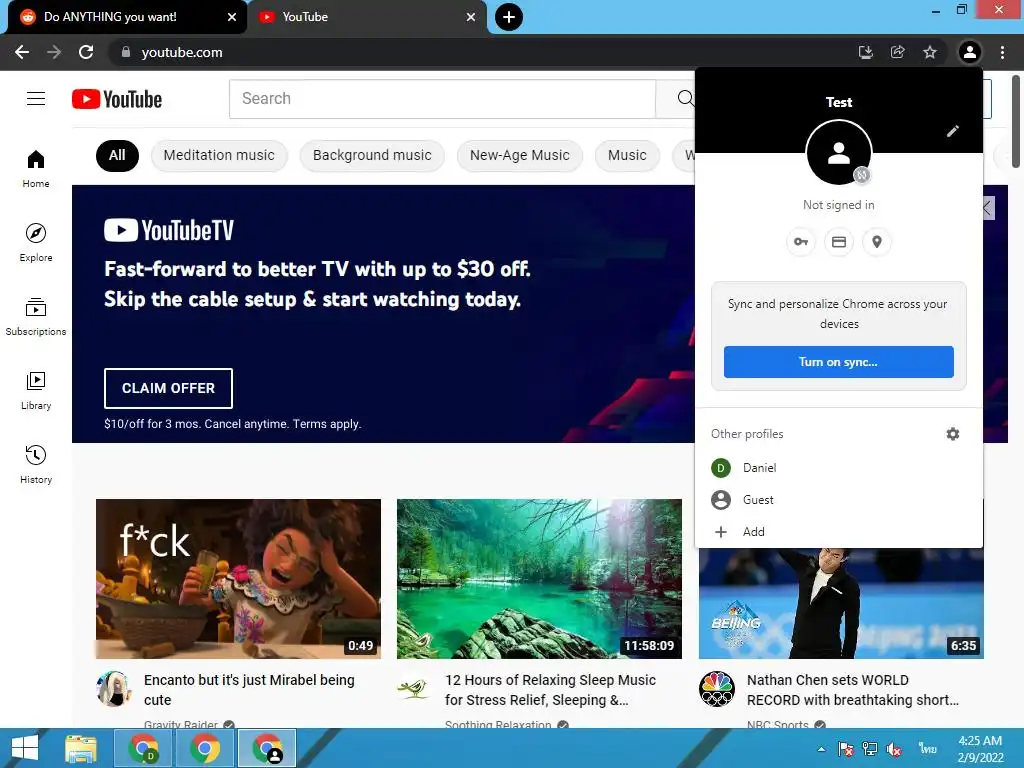Open 12 Hours Relaxing Sleep Music thumbnail

point(539,579)
